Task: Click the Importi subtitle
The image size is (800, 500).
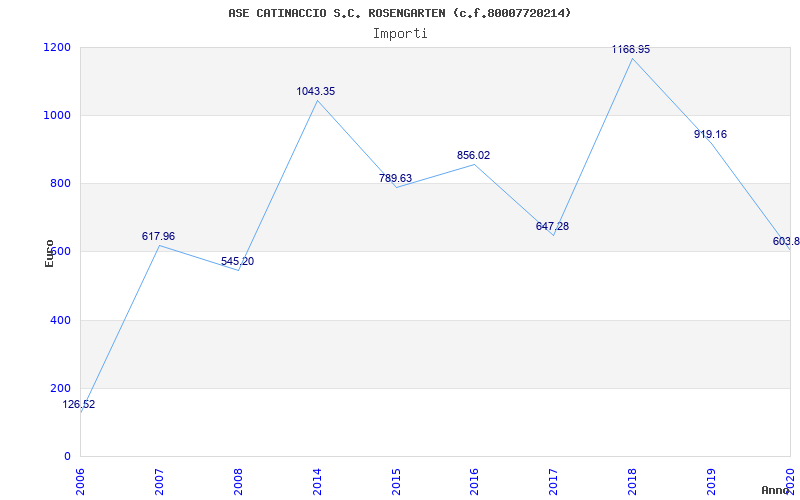Action: (399, 34)
